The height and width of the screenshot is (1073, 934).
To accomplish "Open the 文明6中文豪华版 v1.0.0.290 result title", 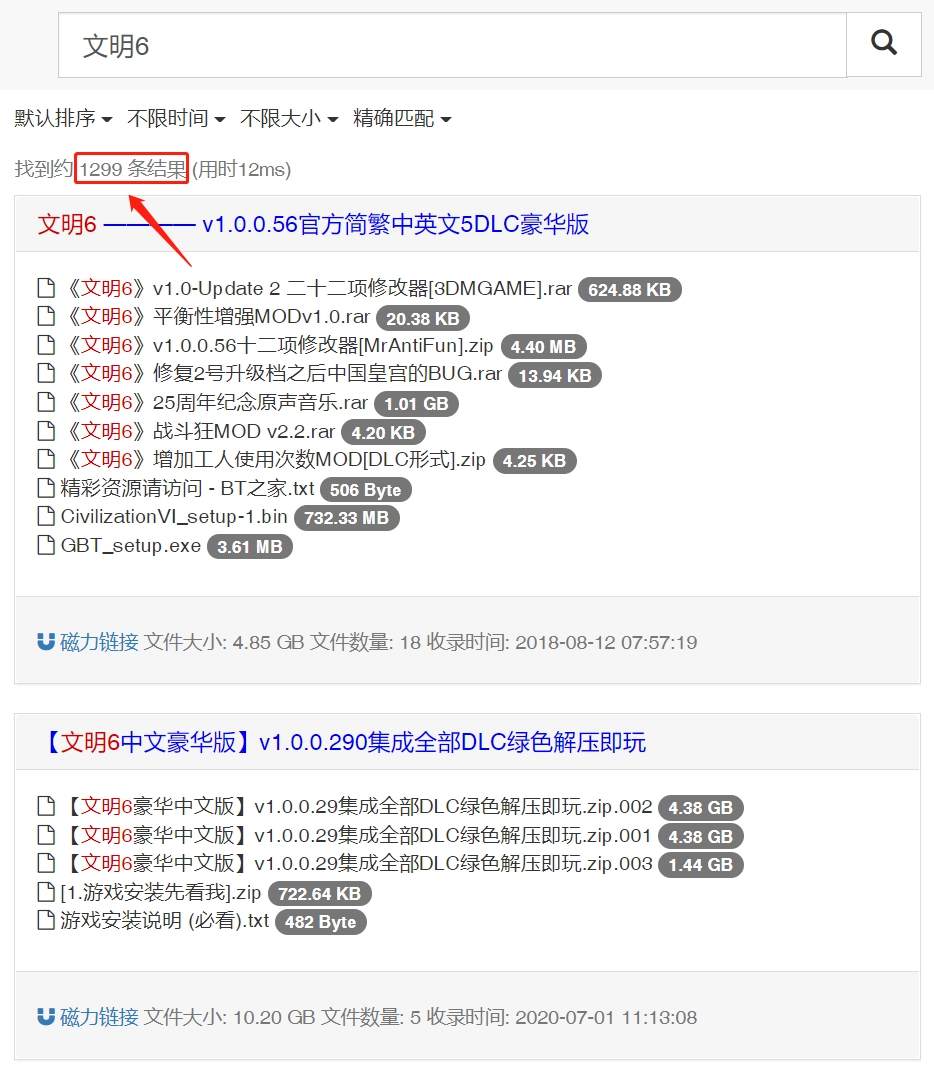I will click(343, 743).
